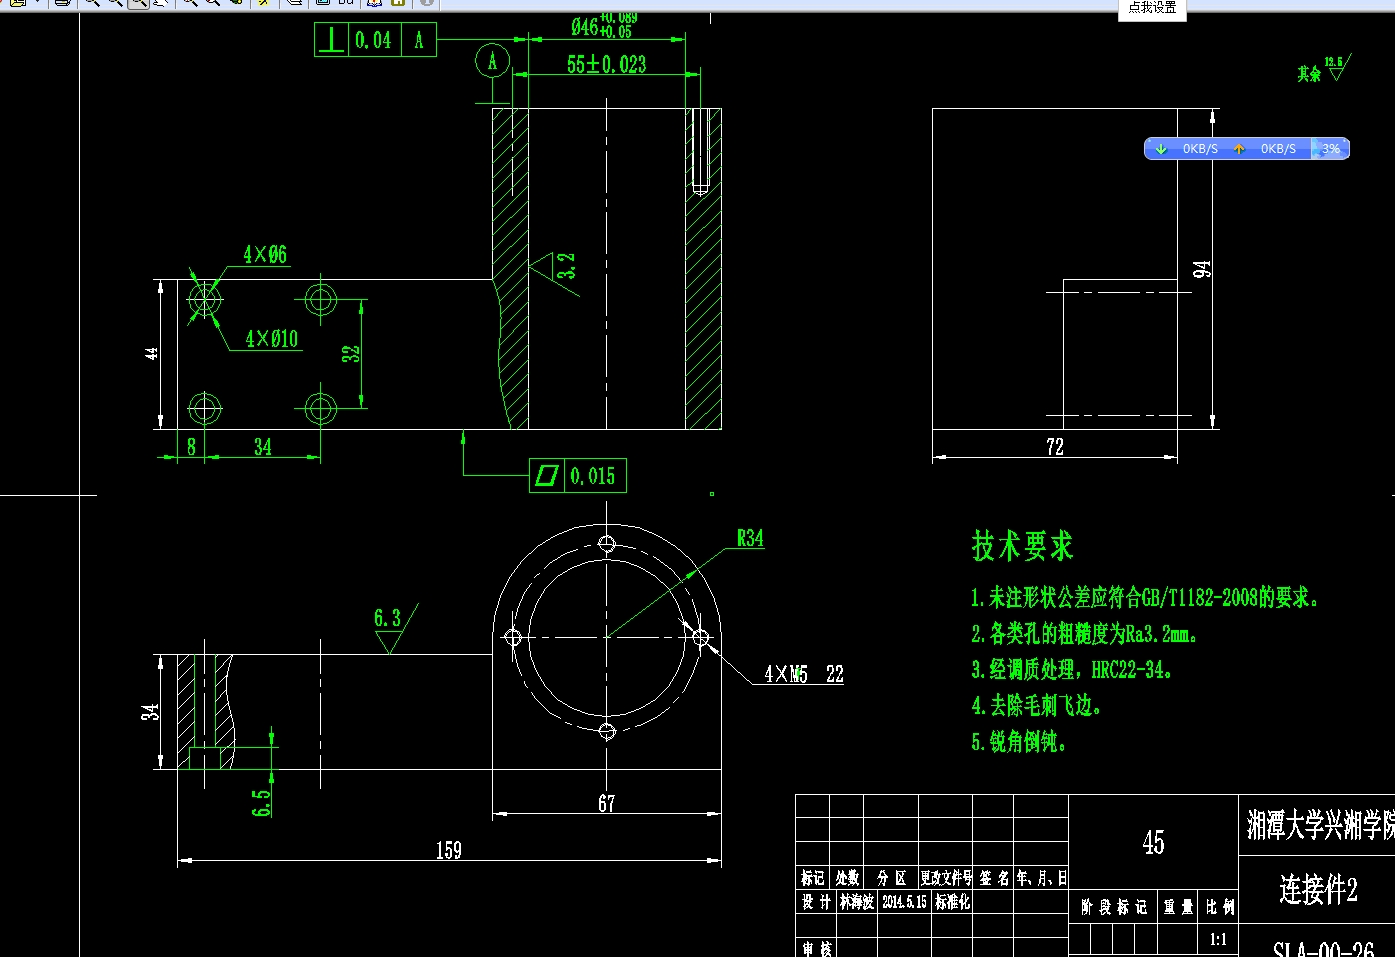Select the 重量 title block cell
The image size is (1395, 957).
(1177, 907)
